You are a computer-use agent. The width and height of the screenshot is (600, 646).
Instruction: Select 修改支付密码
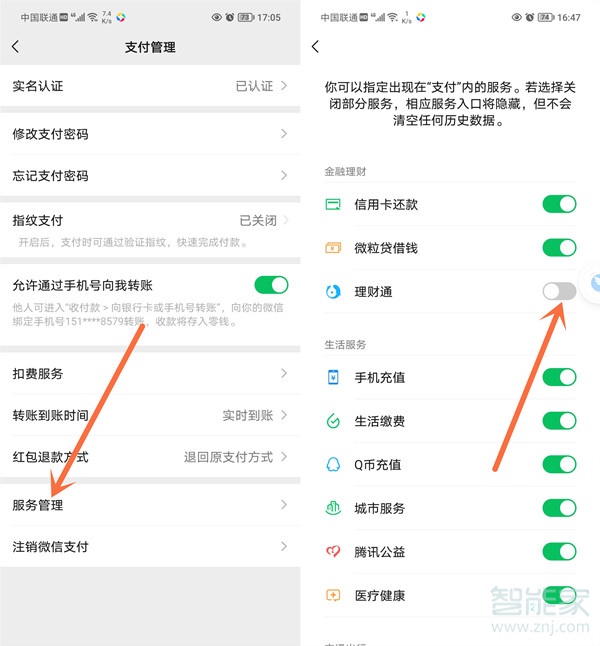pos(150,133)
